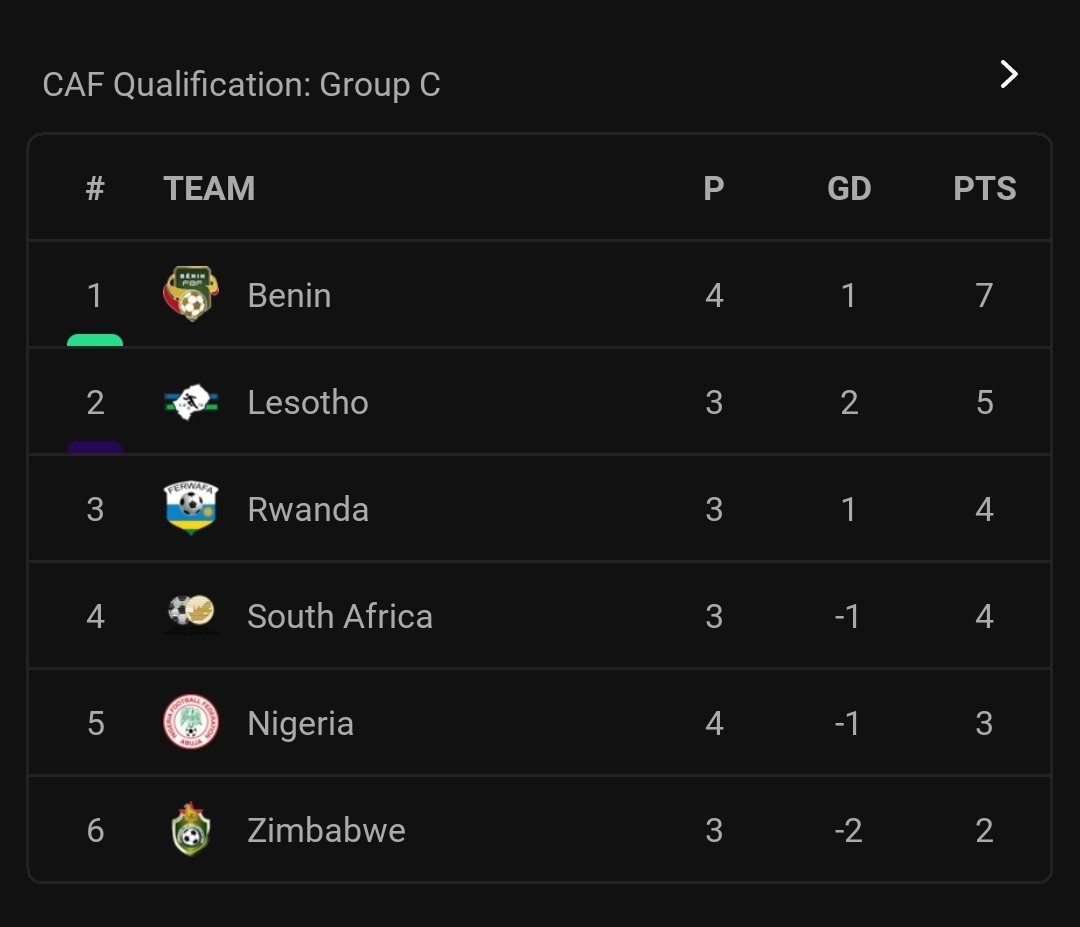The height and width of the screenshot is (927, 1080).
Task: Click the Zimbabwe team crest
Action: (x=190, y=830)
